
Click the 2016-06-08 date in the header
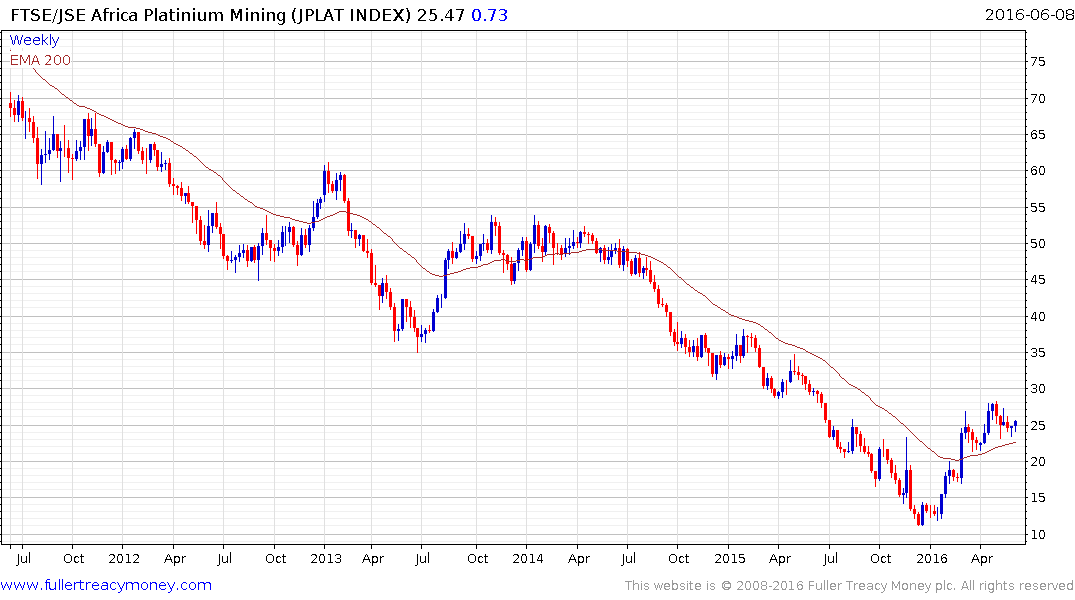point(1026,15)
